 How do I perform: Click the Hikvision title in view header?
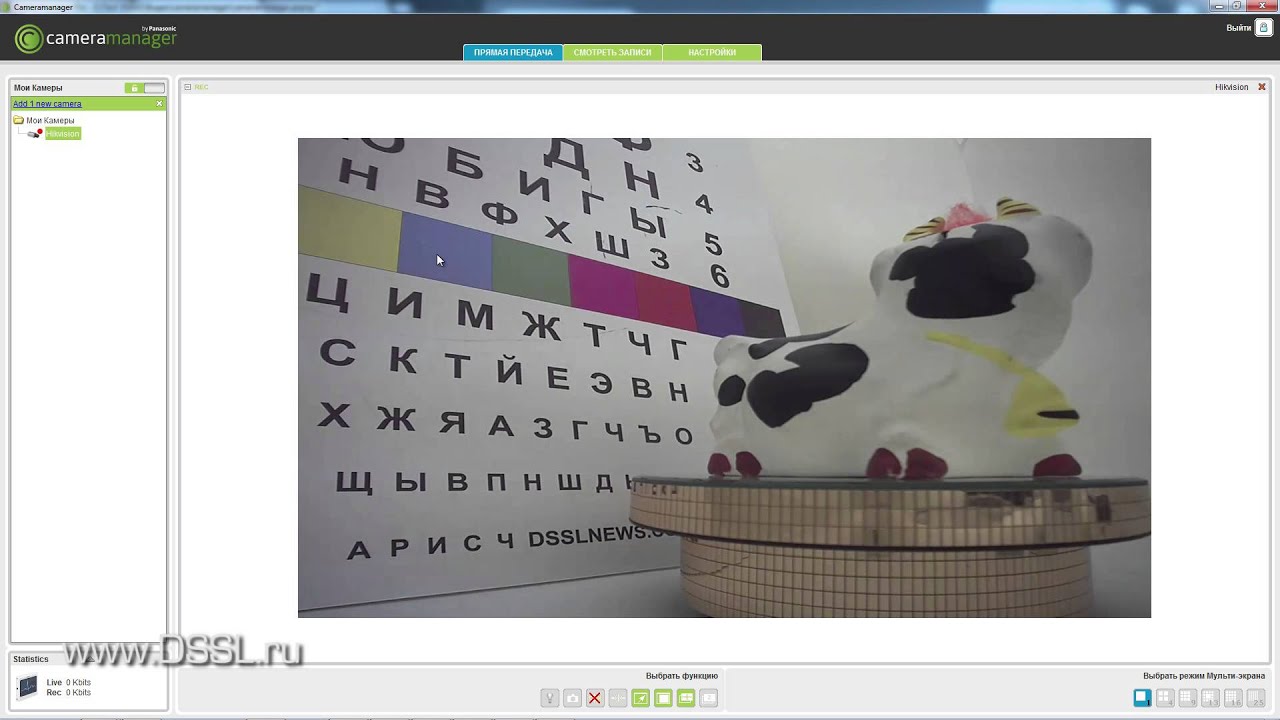tap(1232, 87)
